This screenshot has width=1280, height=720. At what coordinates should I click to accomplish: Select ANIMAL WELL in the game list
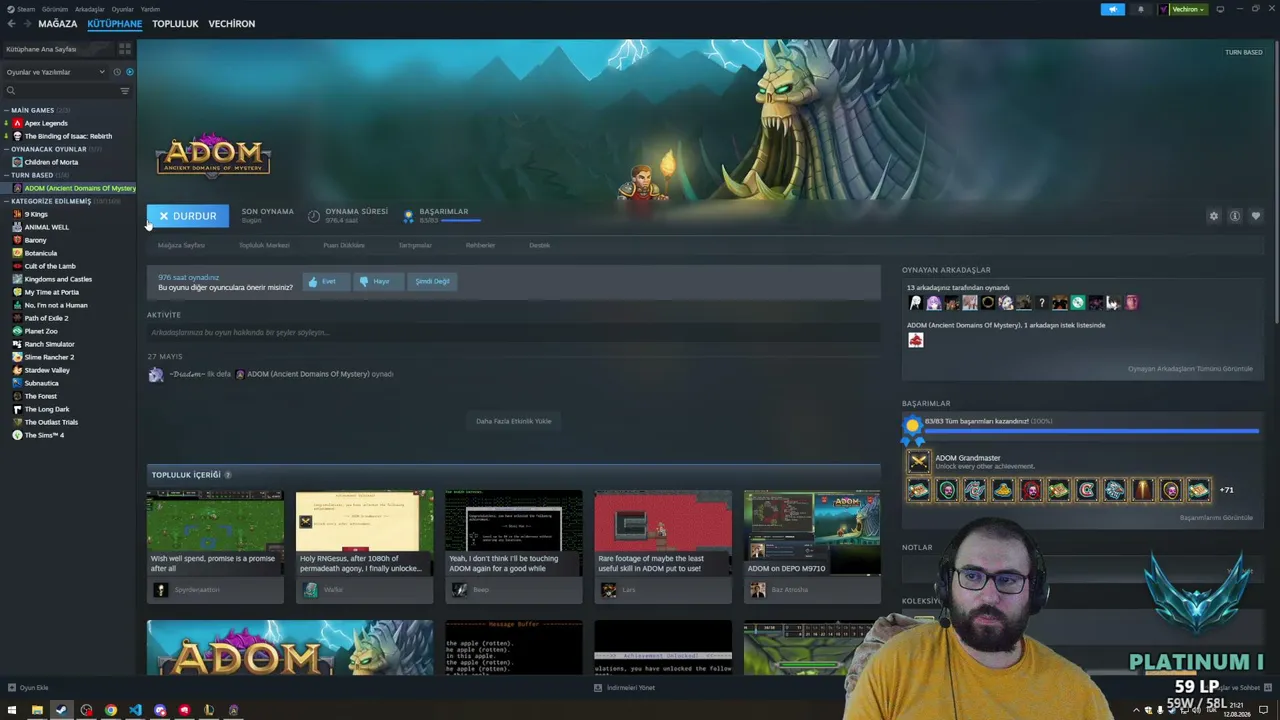[47, 227]
